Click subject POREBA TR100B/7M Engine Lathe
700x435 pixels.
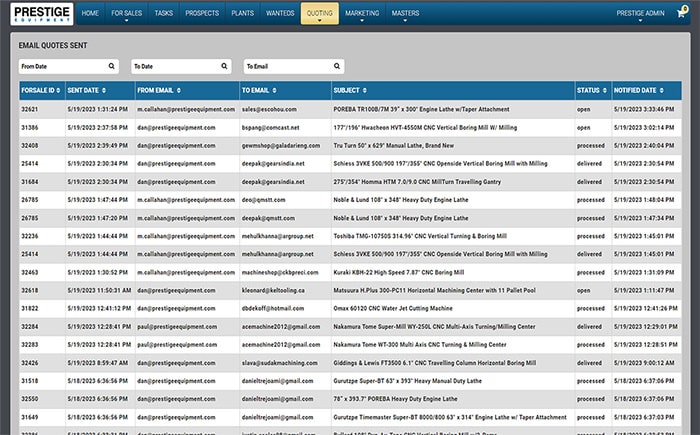(421, 109)
